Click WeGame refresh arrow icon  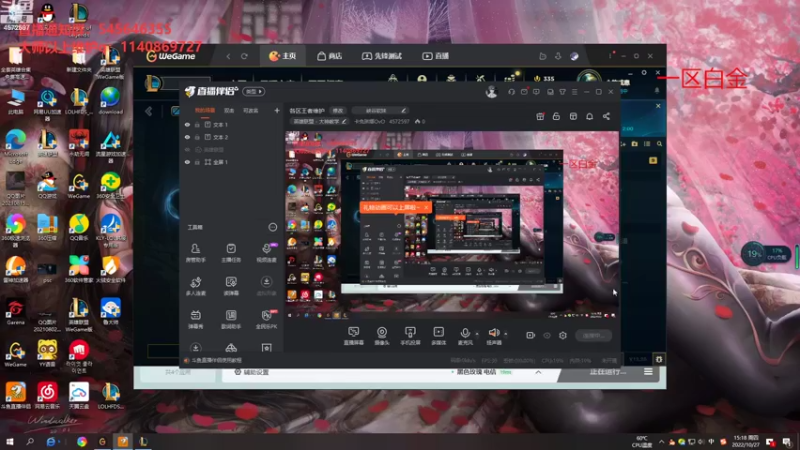click(244, 56)
